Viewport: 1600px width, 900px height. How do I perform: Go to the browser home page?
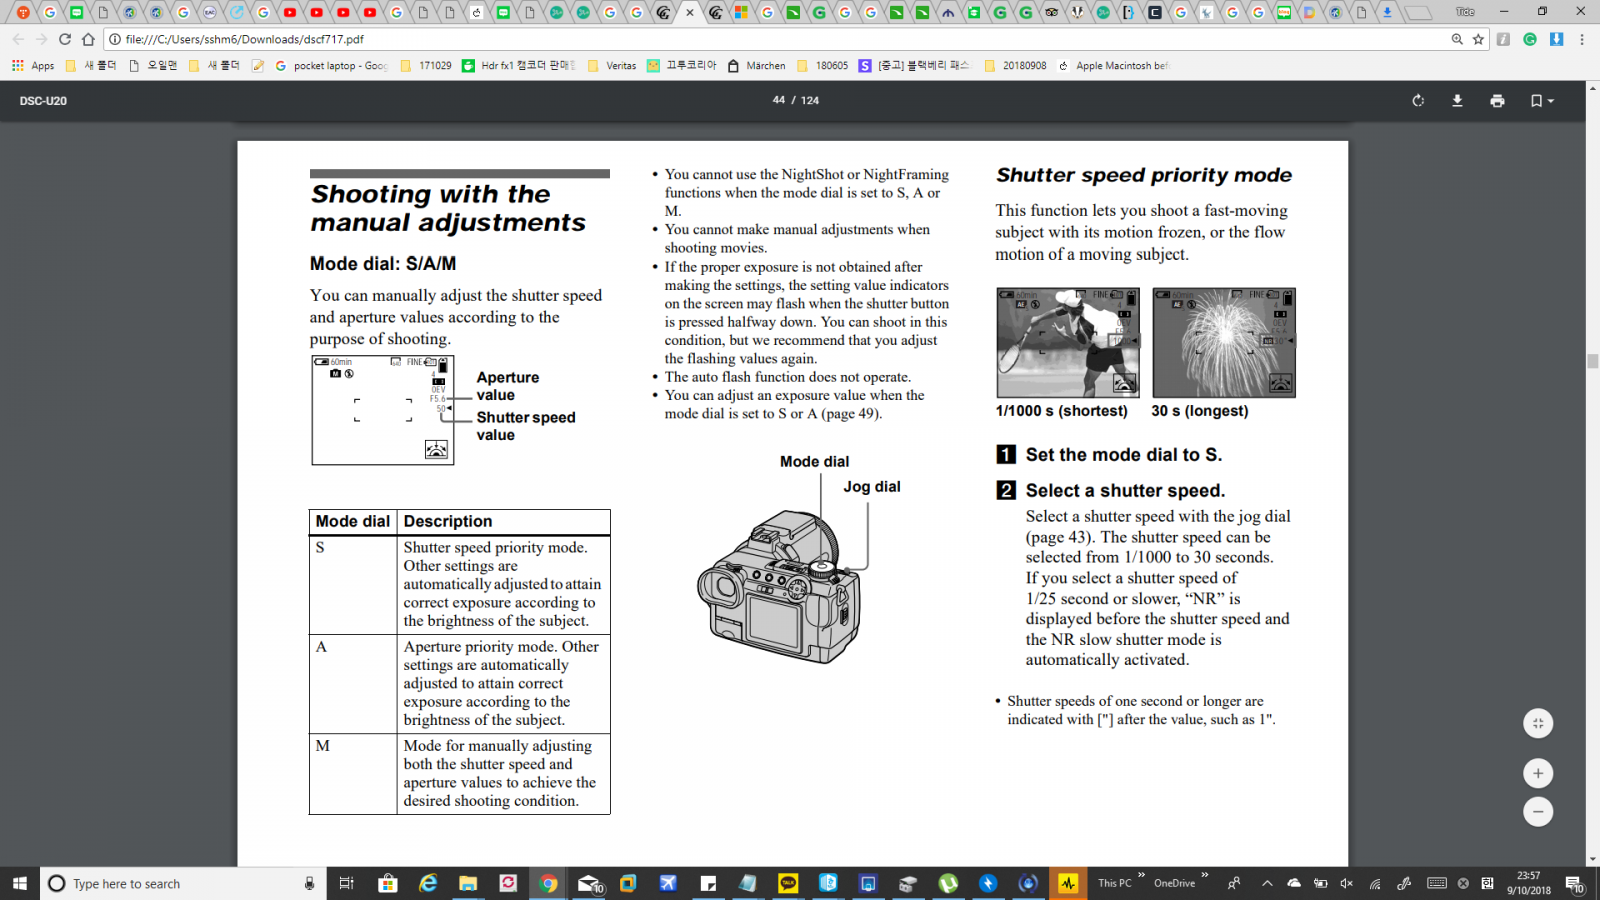click(x=88, y=39)
